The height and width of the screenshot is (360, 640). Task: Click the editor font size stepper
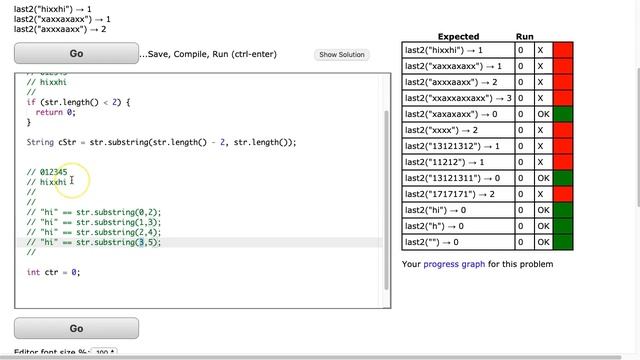pos(104,352)
